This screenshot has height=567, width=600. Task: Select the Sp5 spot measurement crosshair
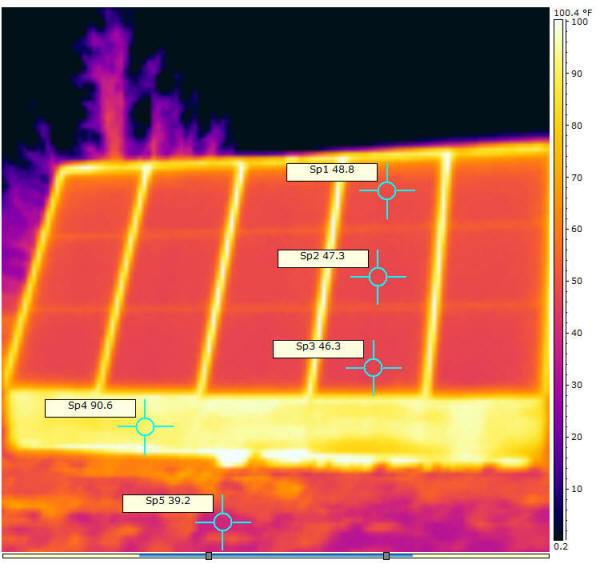coord(222,522)
